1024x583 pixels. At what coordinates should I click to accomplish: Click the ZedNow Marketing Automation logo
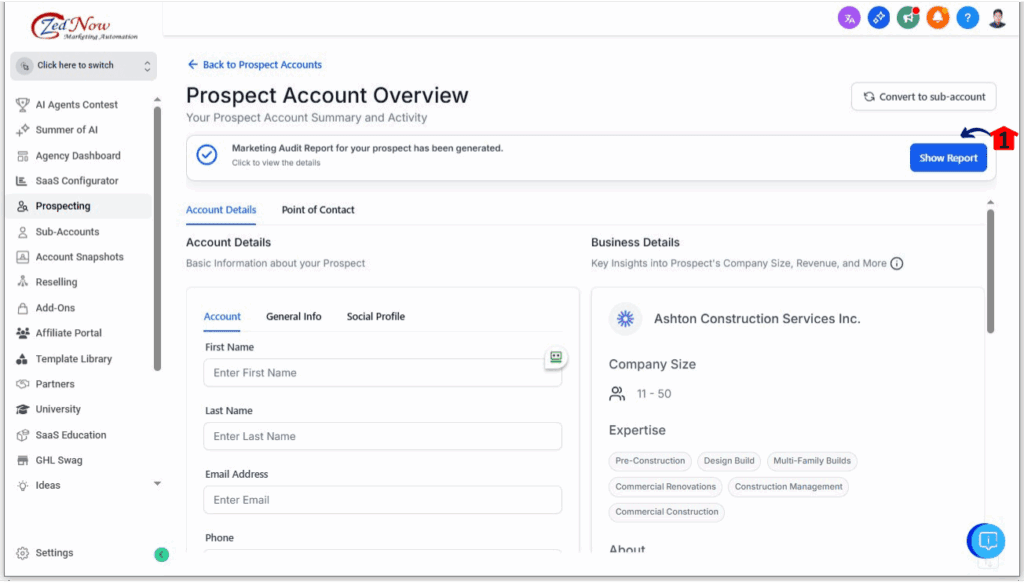click(84, 27)
